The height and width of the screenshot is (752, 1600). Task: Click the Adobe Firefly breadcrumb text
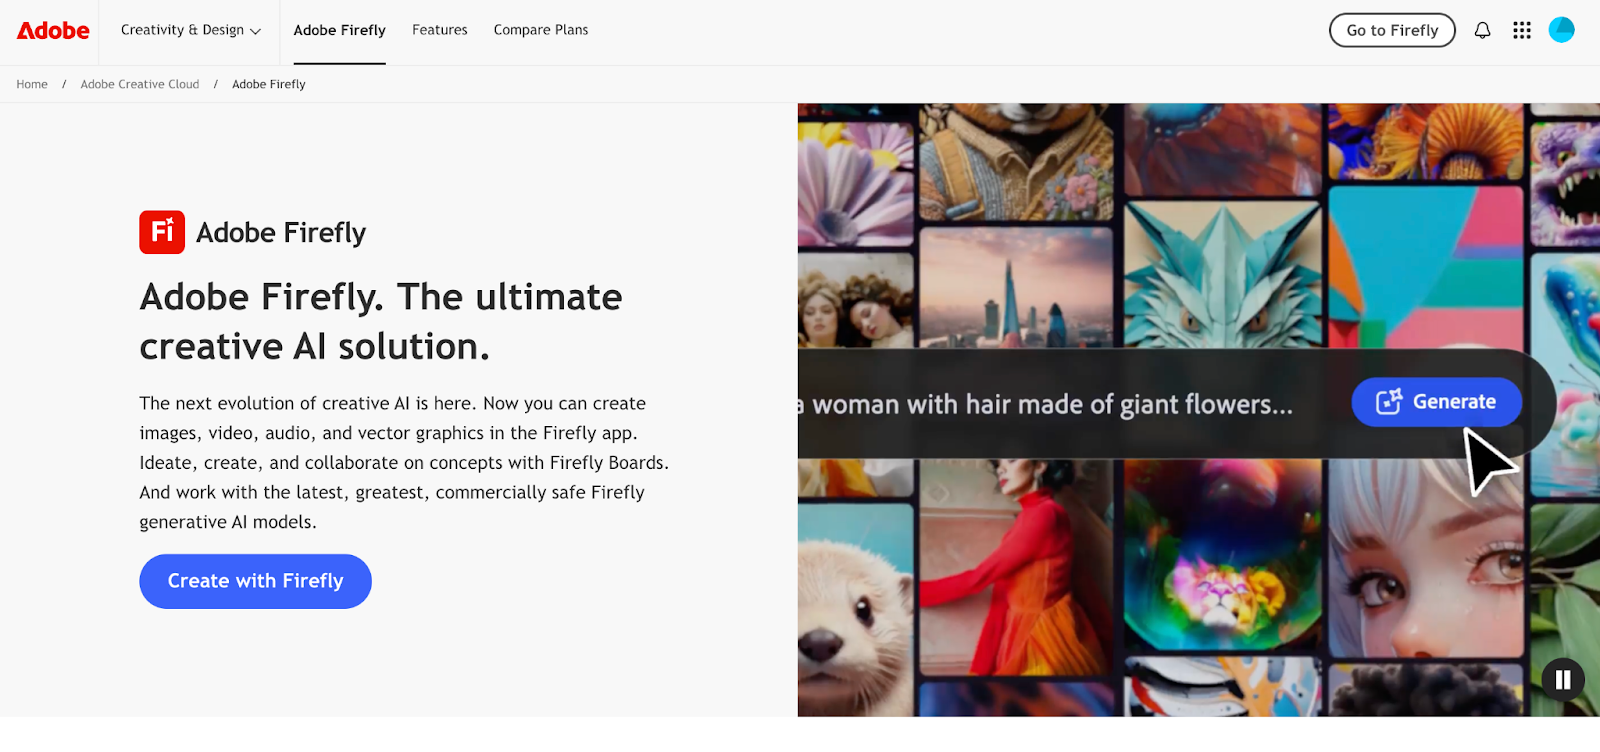(269, 84)
